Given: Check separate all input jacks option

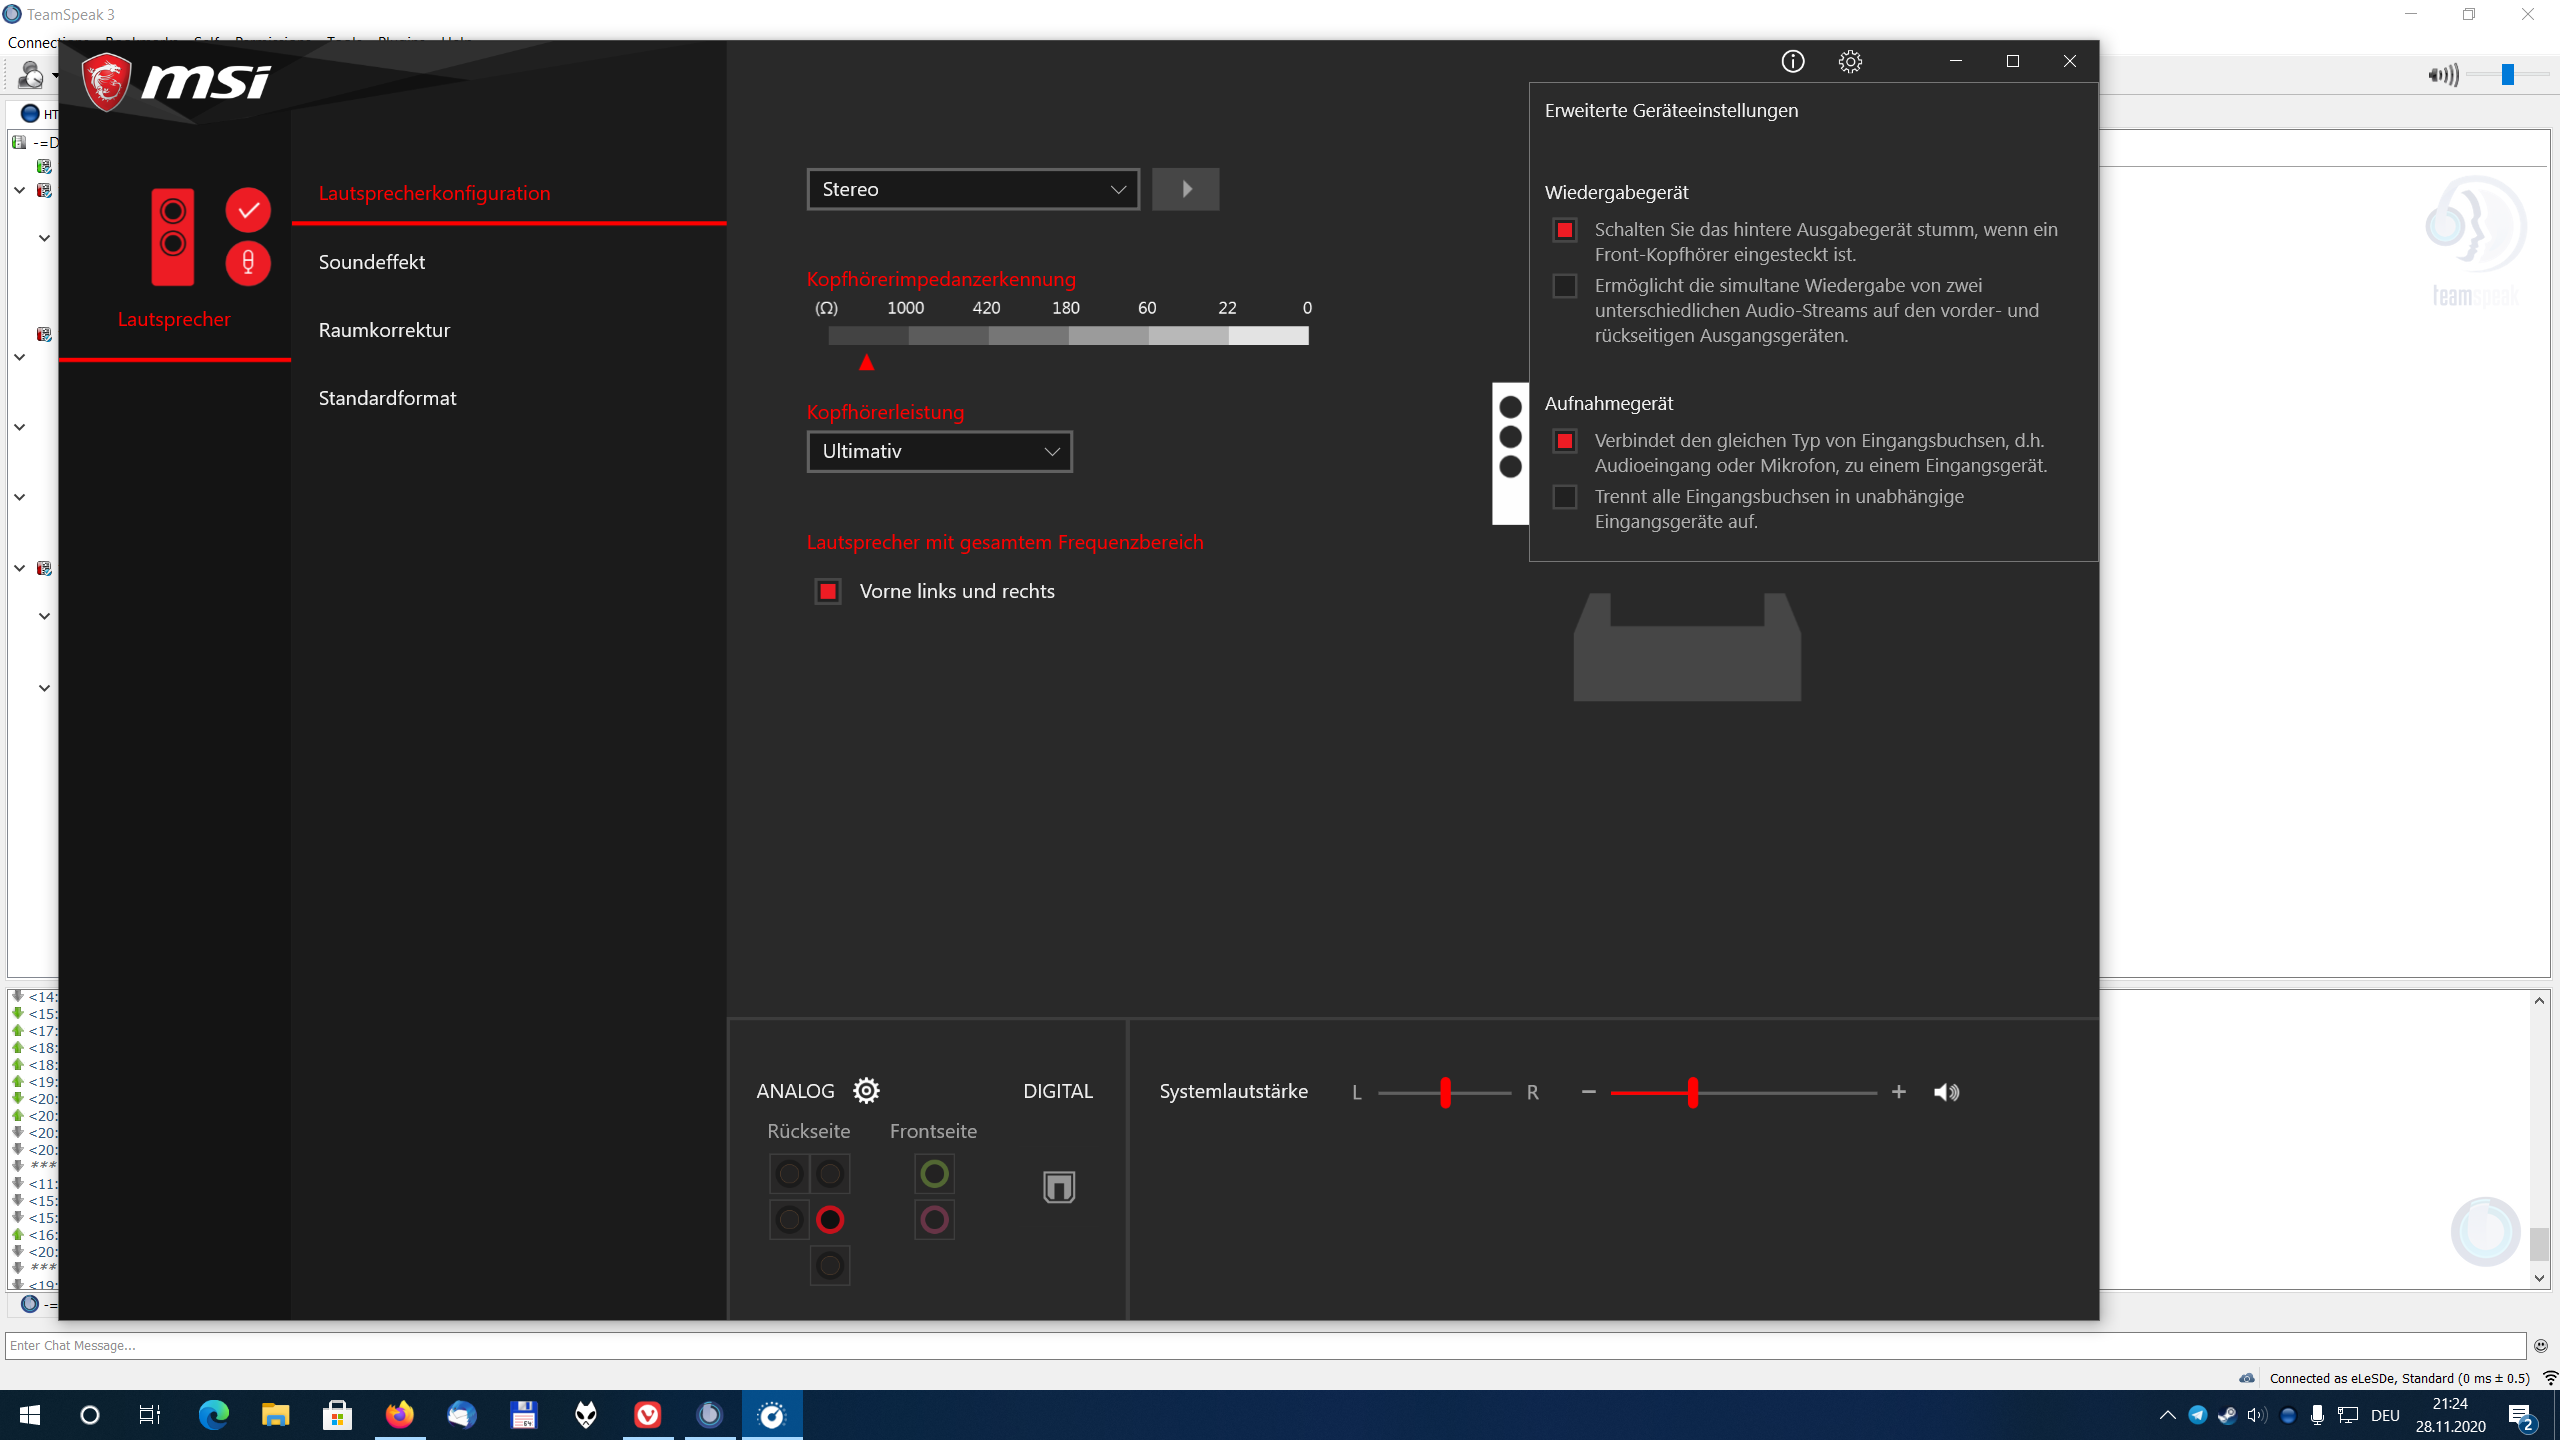Looking at the screenshot, I should click(x=1565, y=497).
